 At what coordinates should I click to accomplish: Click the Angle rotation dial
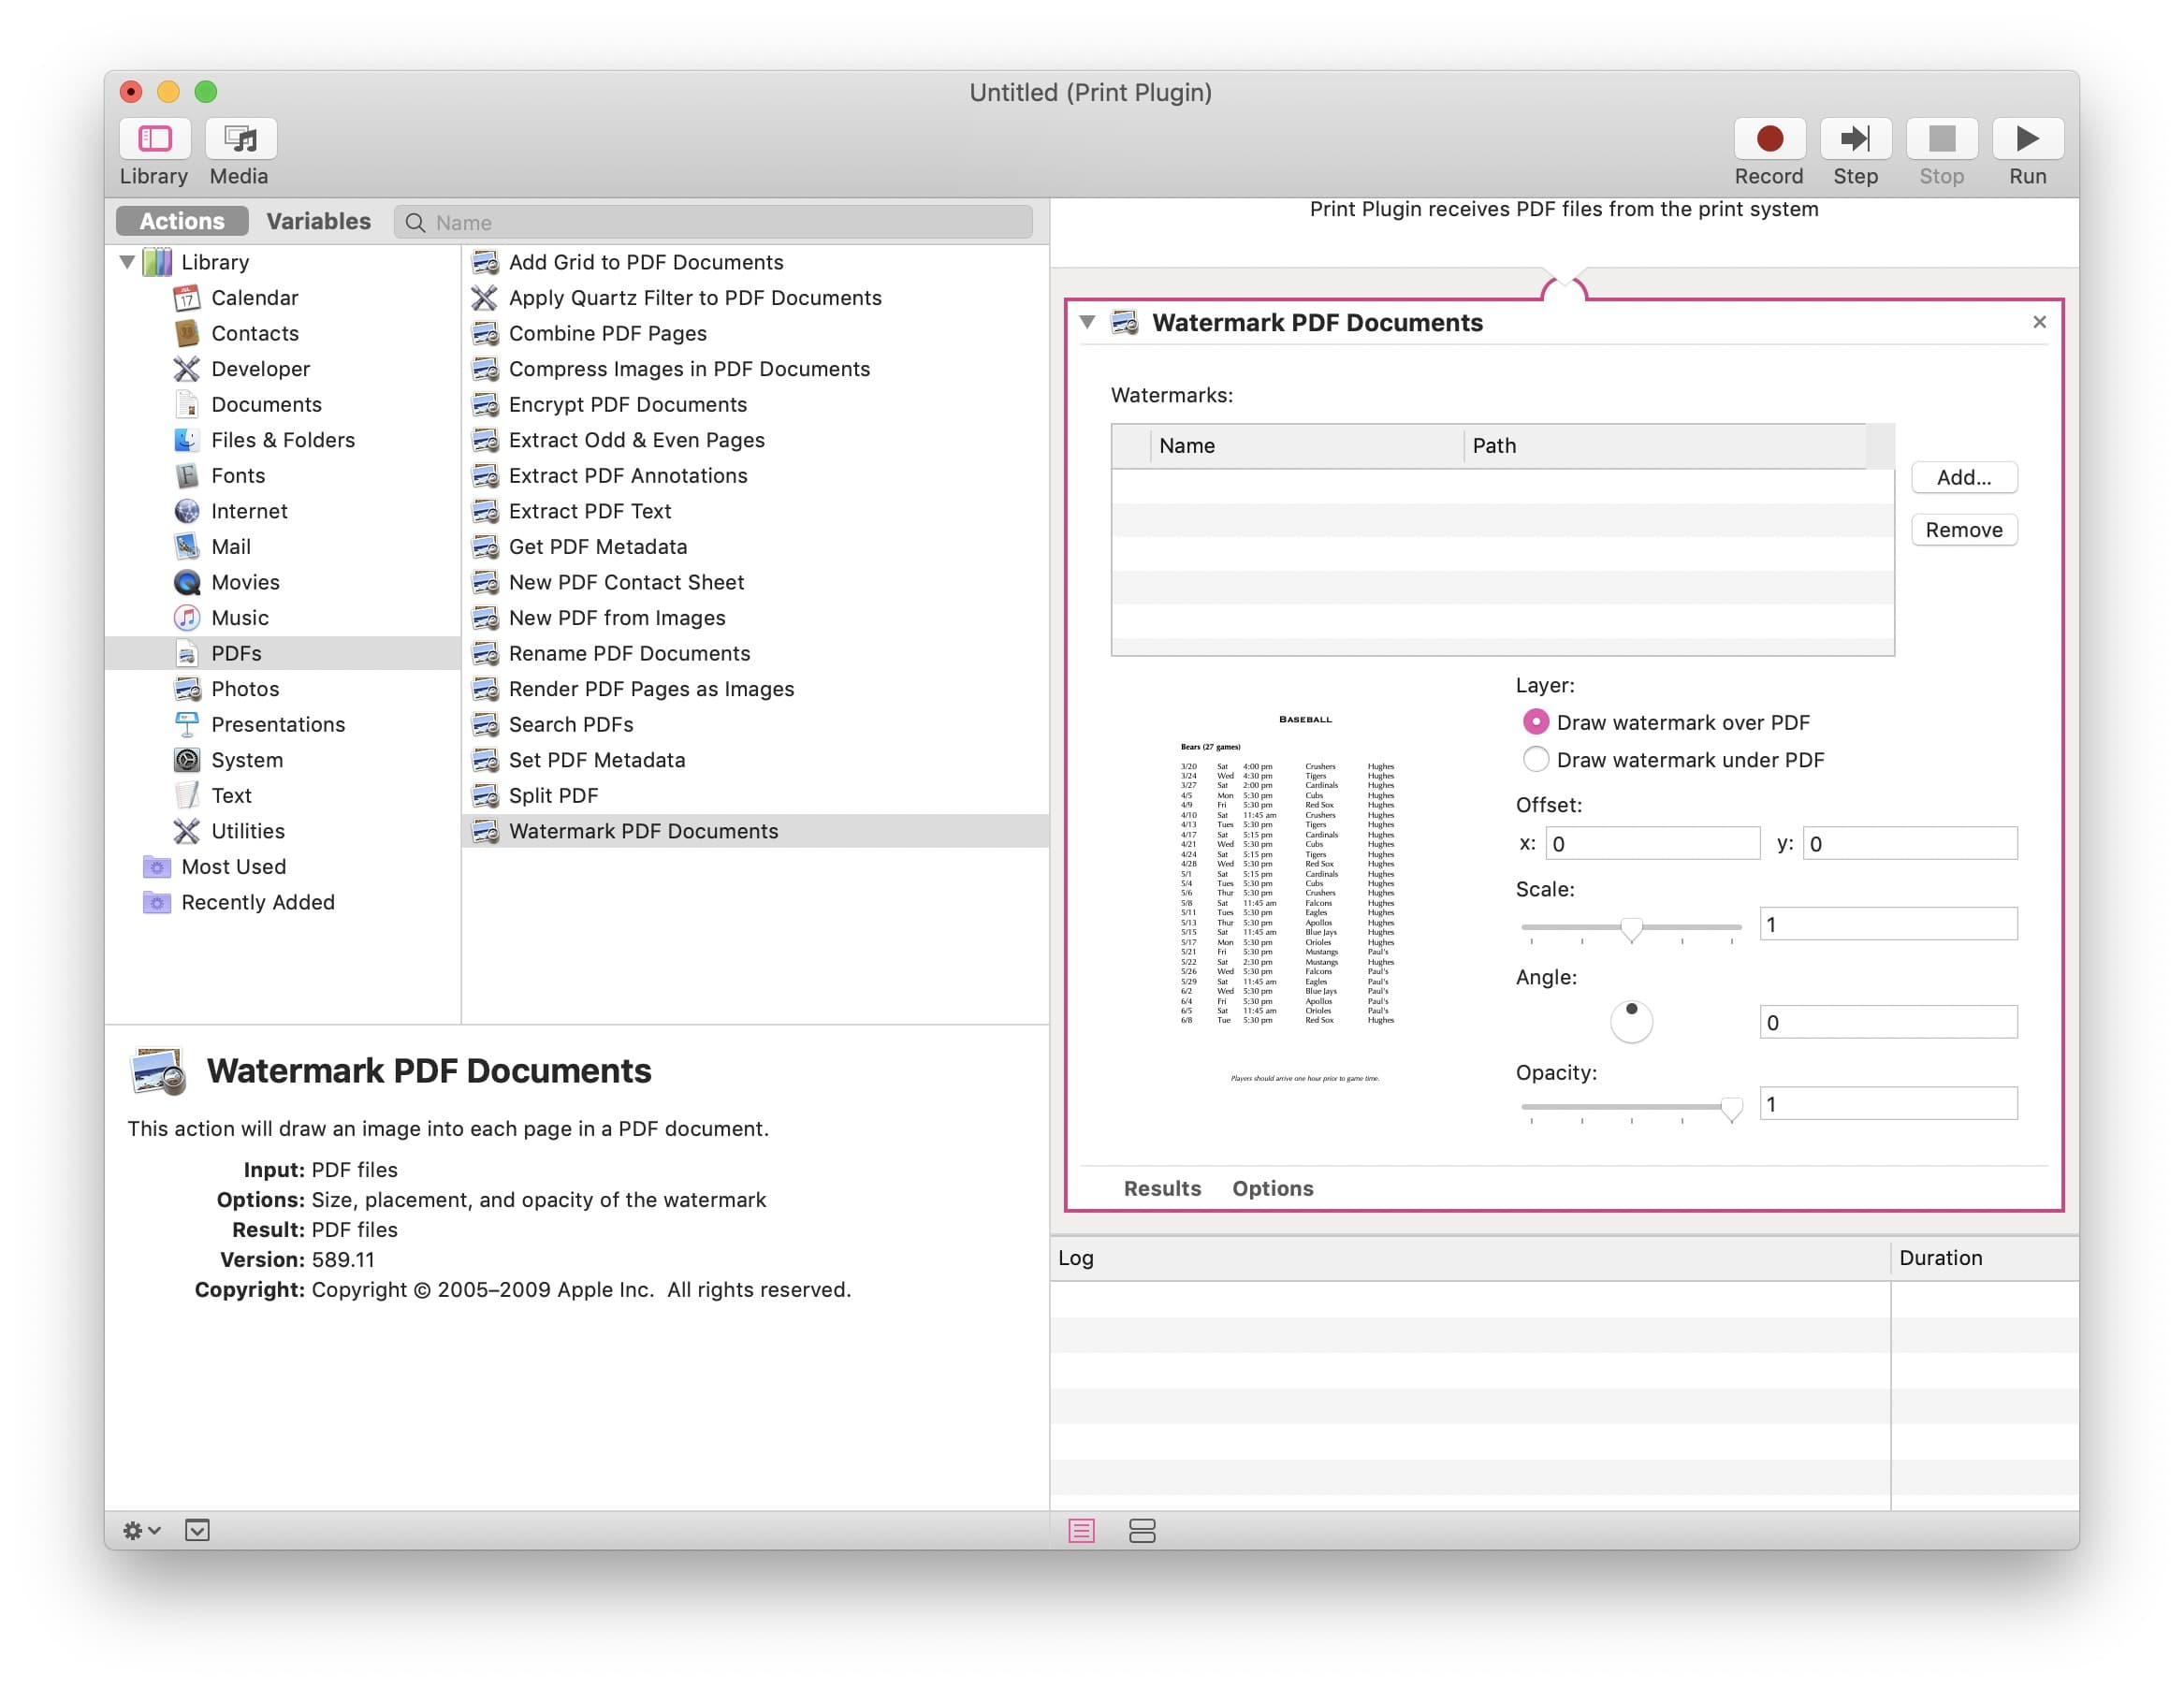(x=1631, y=1021)
